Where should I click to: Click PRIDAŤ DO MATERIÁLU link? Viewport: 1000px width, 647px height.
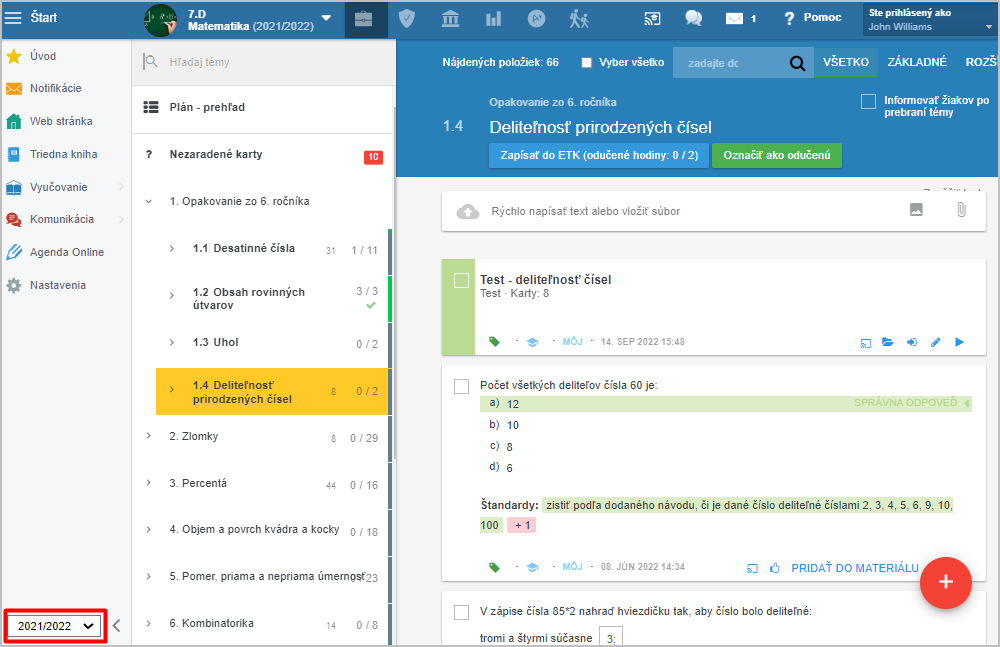click(855, 568)
